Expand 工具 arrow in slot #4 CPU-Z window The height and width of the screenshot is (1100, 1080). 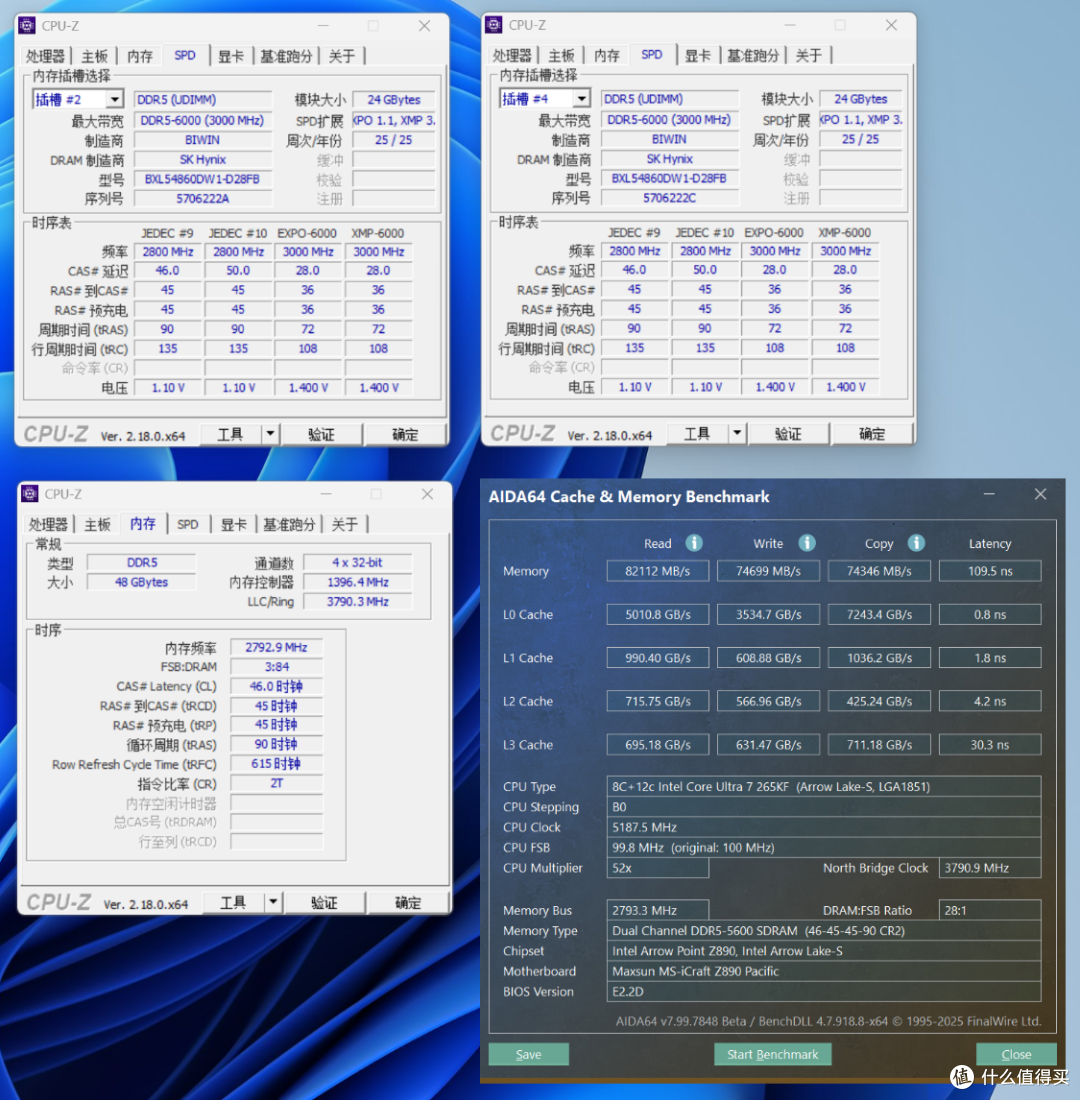[737, 434]
